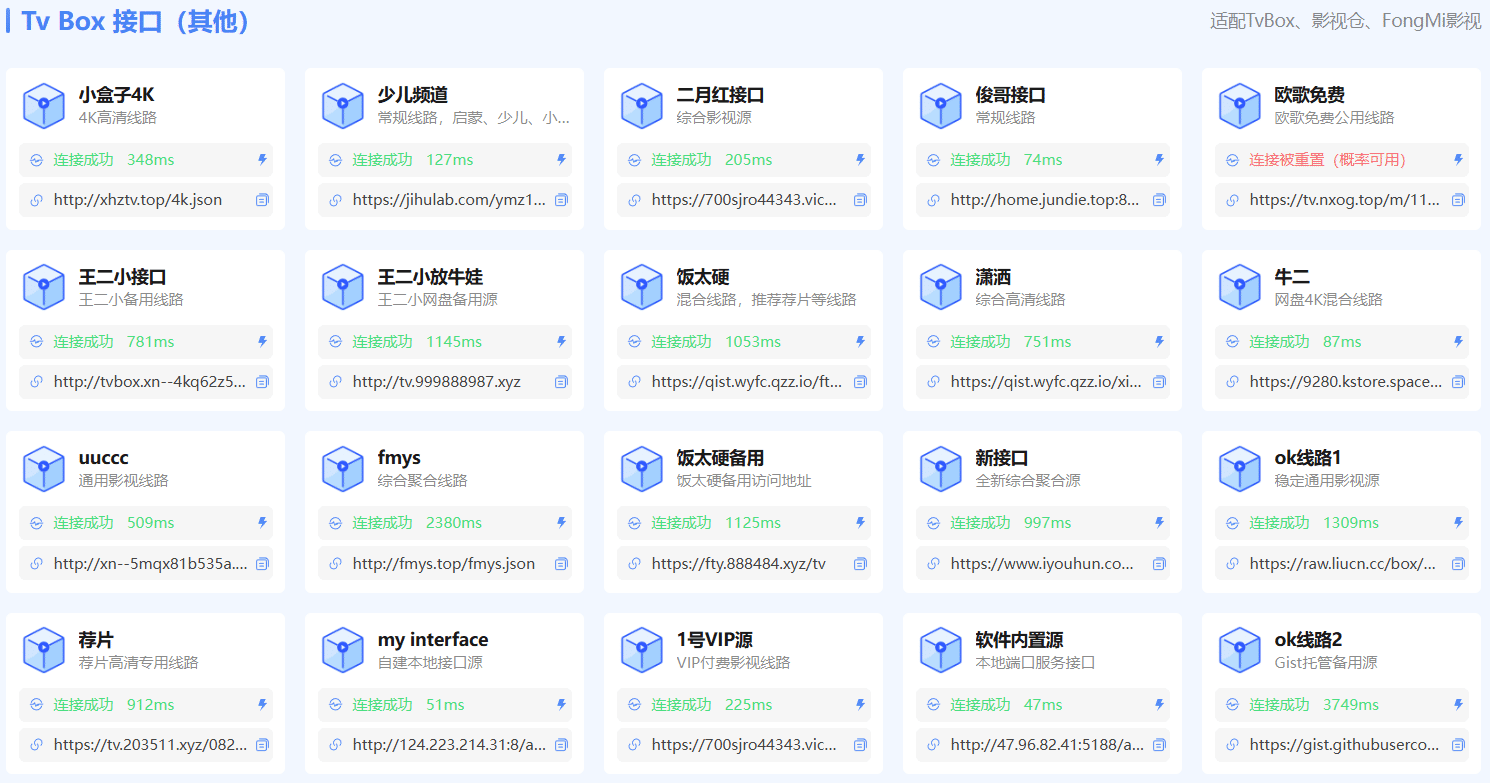Copy the fmys.top URL

click(x=561, y=564)
